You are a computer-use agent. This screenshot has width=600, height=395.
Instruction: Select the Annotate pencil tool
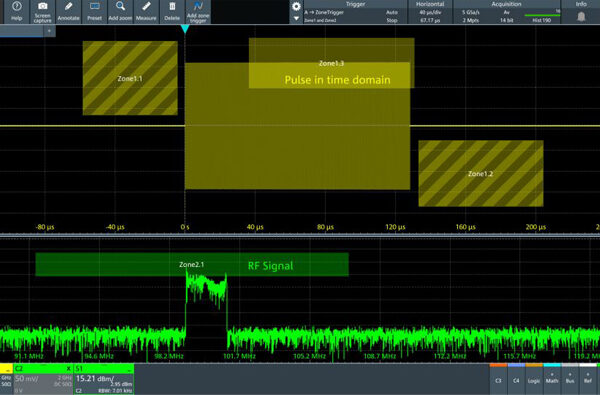pos(68,11)
